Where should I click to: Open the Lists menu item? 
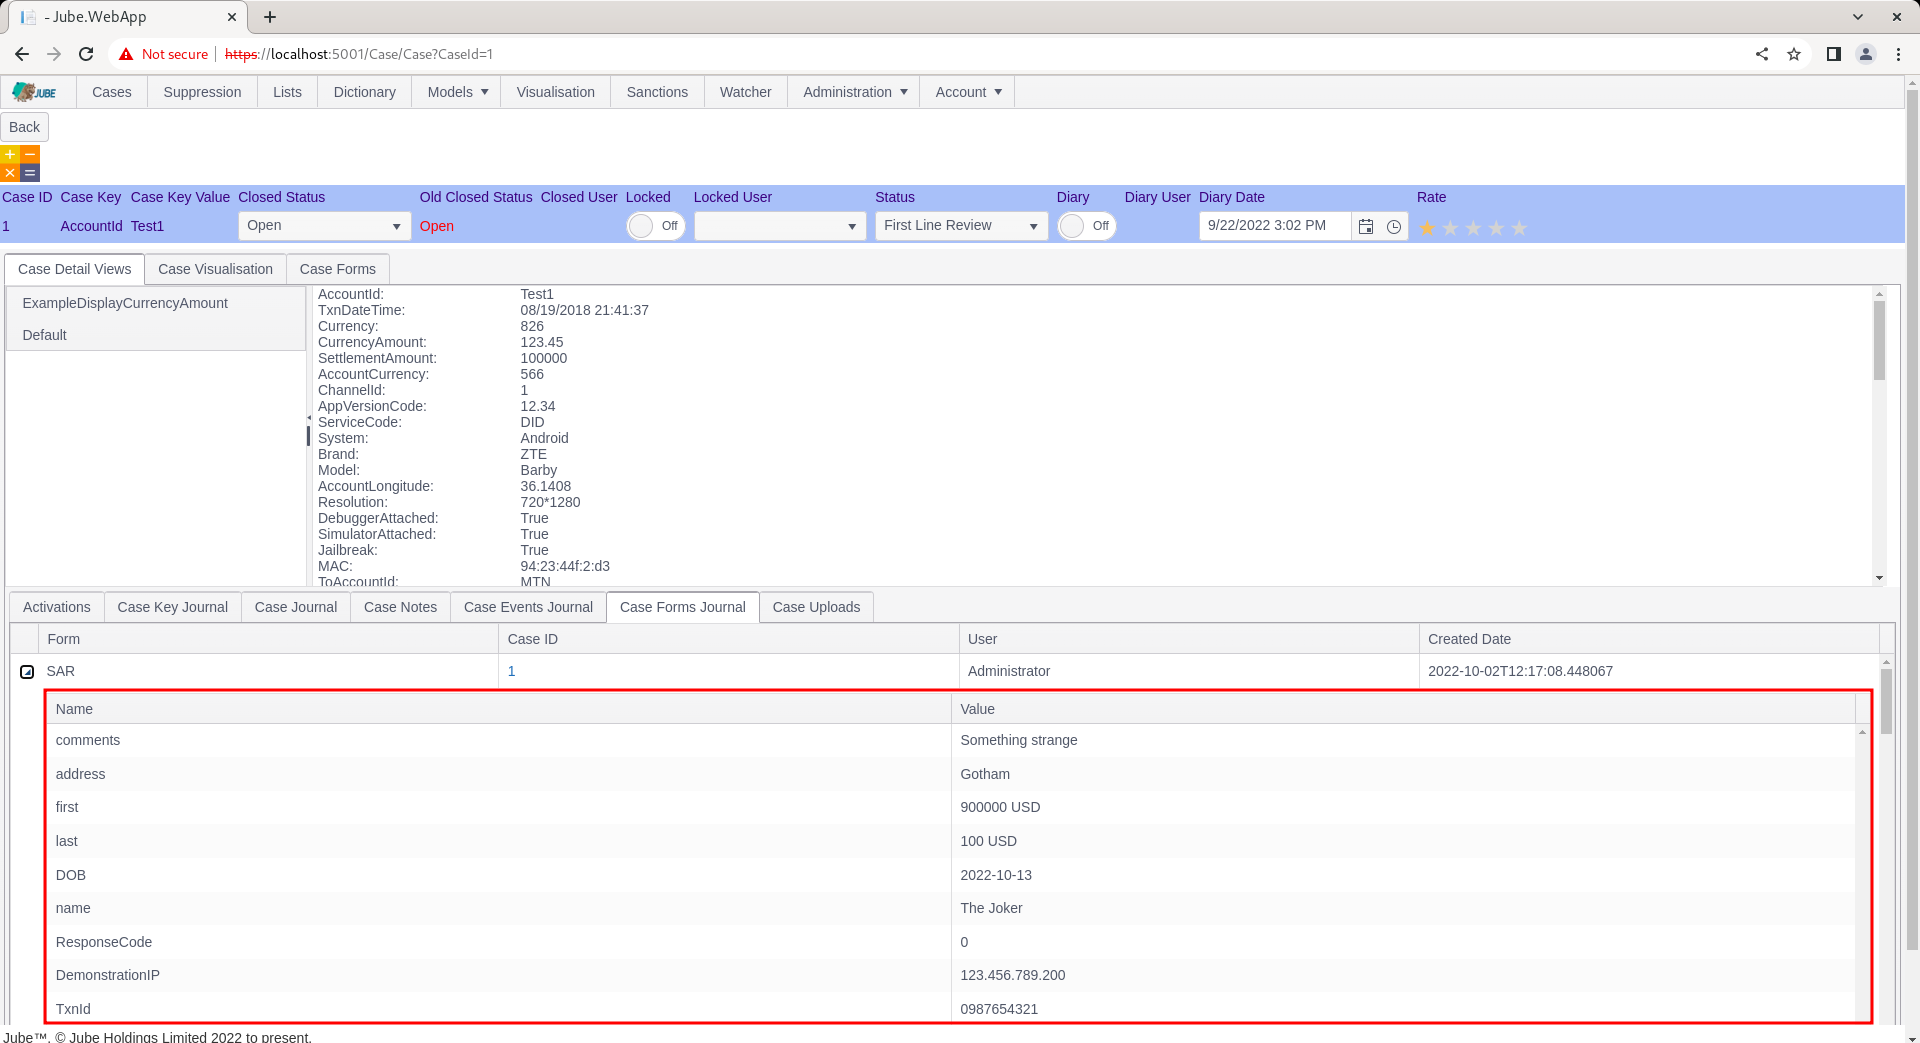pyautogui.click(x=287, y=92)
